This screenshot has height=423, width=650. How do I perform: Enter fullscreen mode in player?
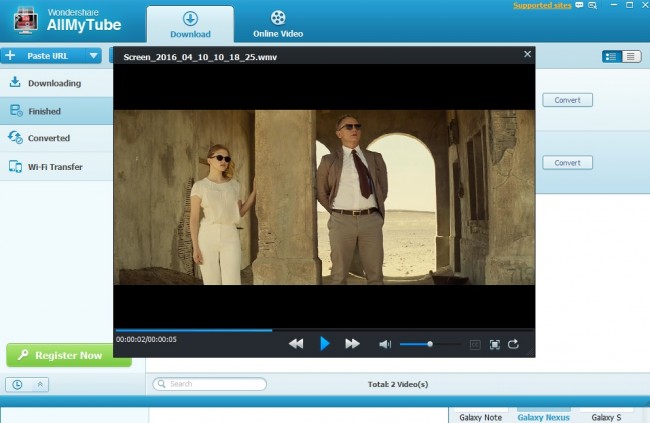495,345
